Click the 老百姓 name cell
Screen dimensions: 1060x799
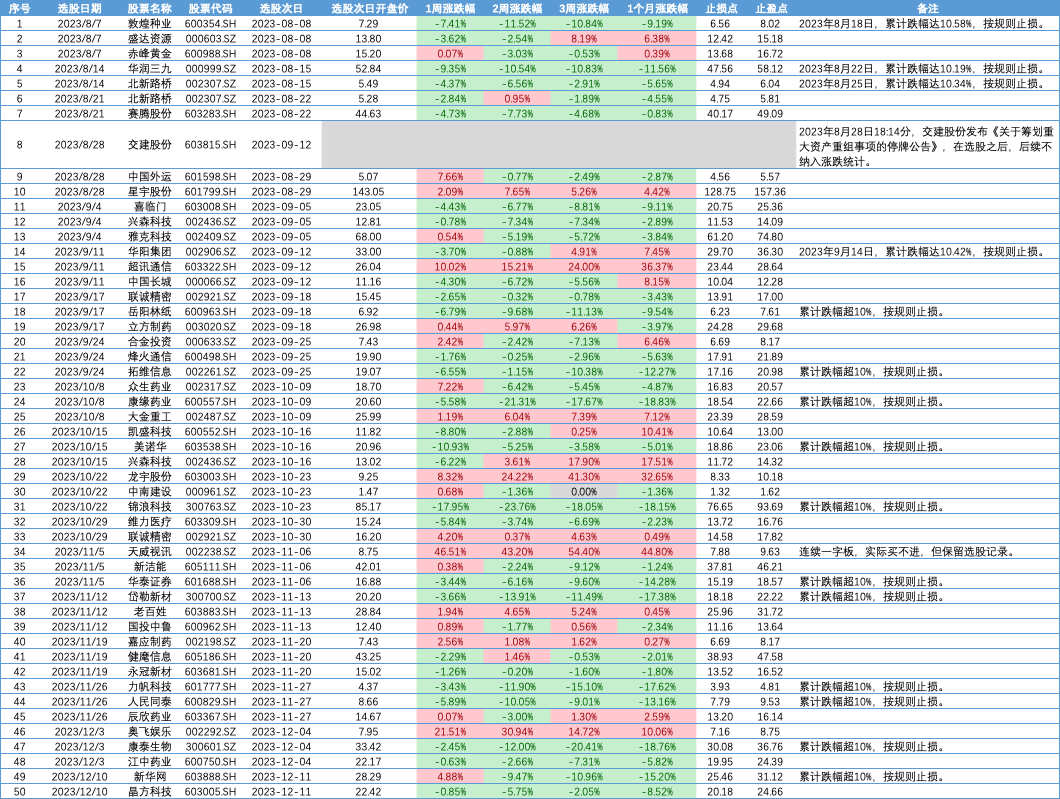coord(149,611)
